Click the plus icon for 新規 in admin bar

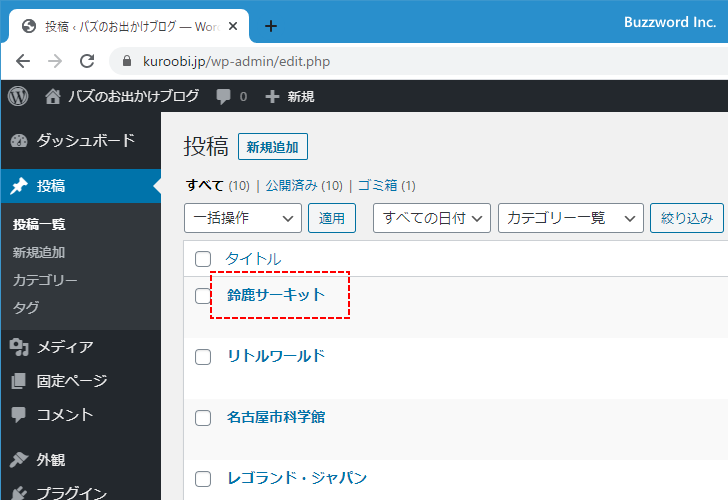pyautogui.click(x=272, y=97)
